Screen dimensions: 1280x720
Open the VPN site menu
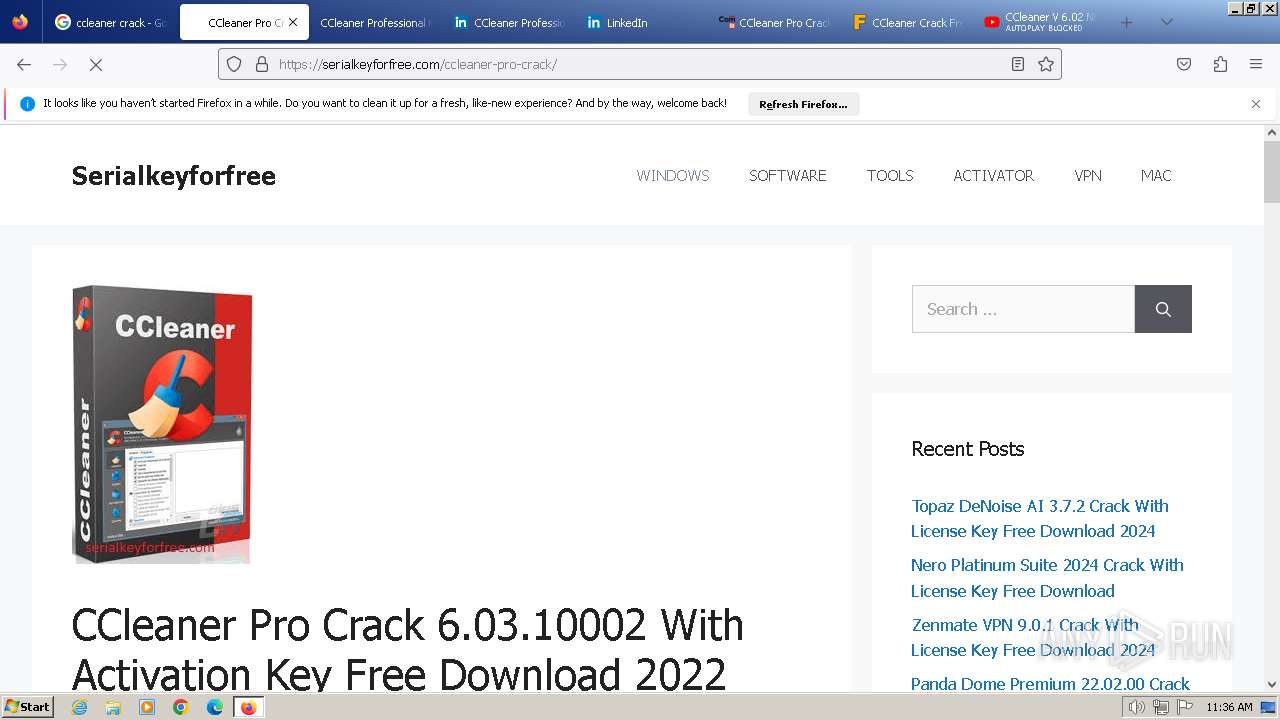coord(1088,175)
